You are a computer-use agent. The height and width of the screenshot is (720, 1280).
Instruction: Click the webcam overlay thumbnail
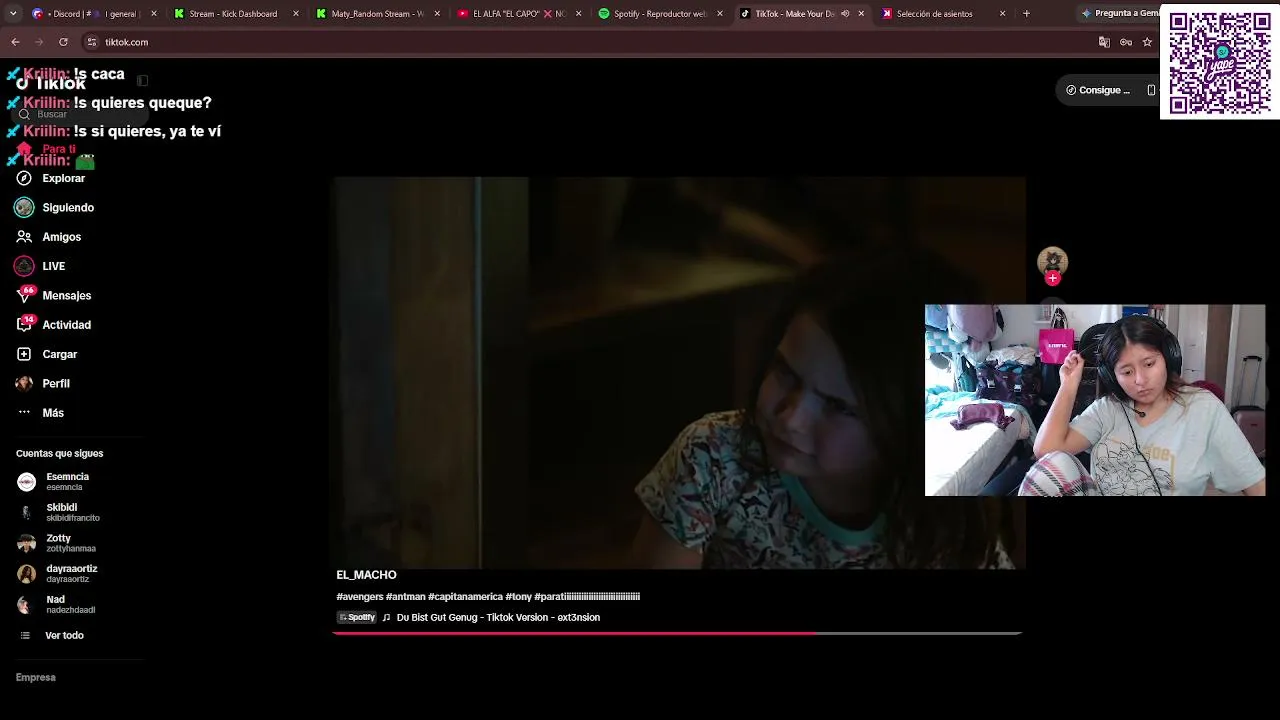click(1095, 400)
